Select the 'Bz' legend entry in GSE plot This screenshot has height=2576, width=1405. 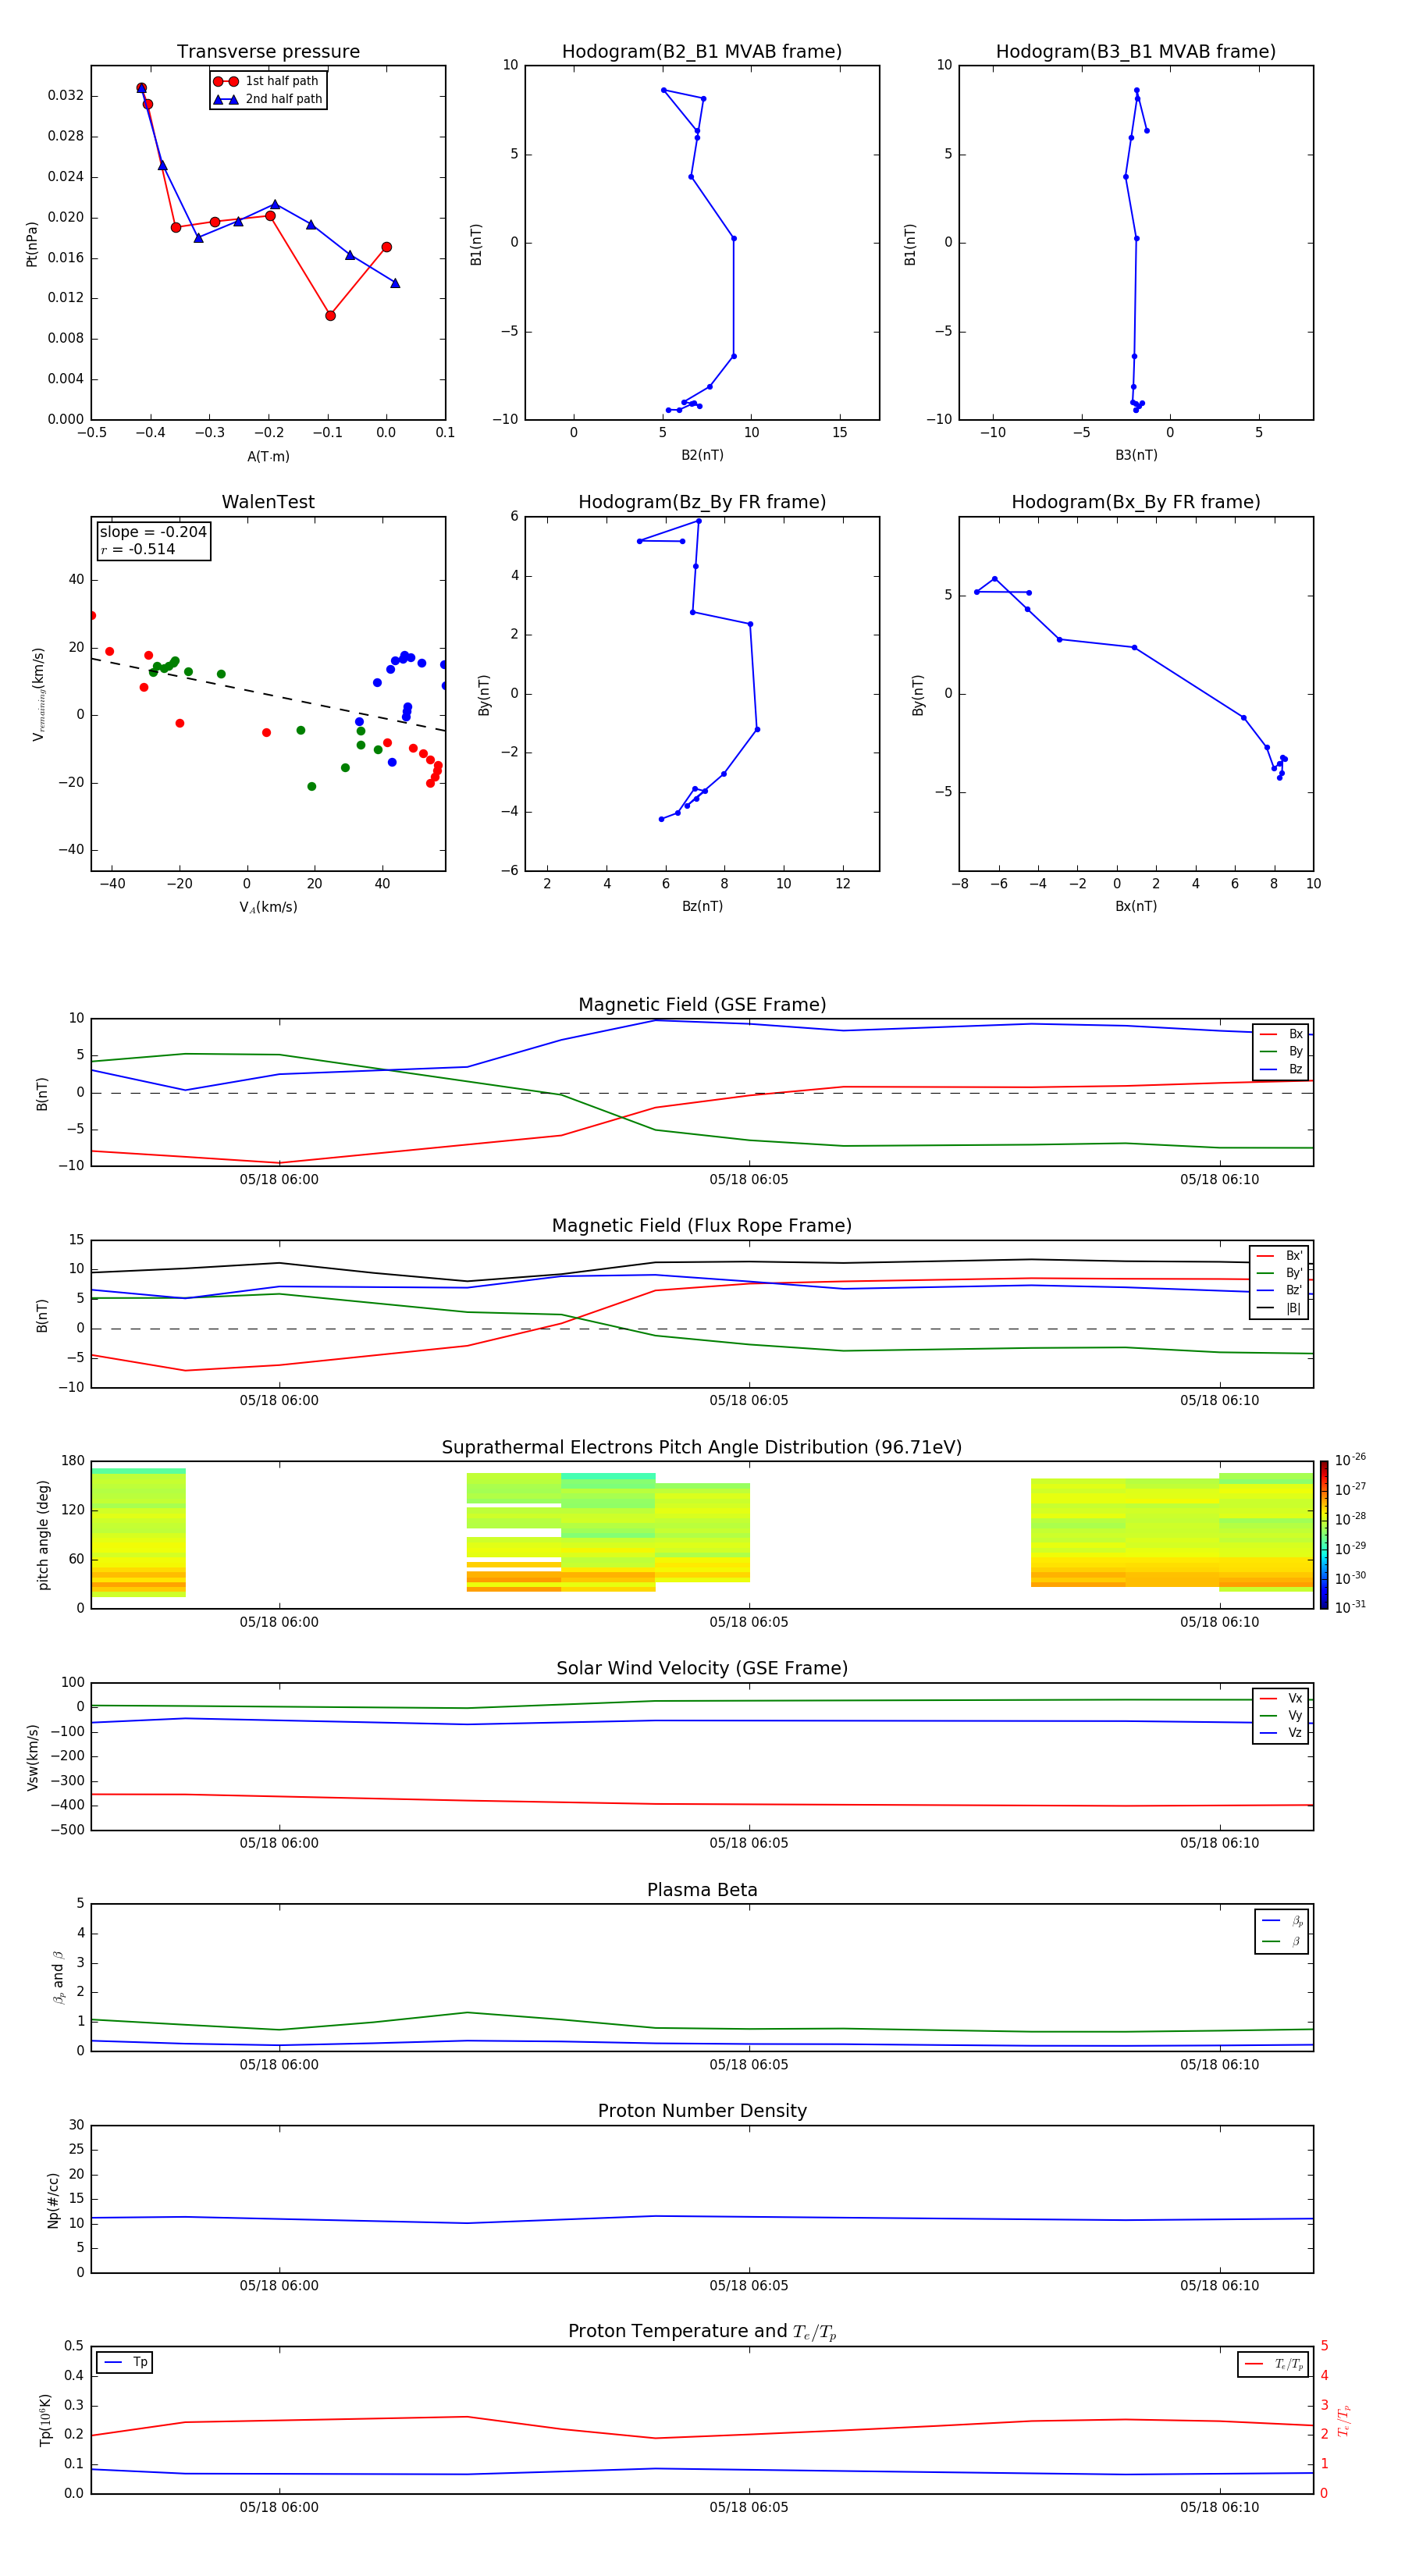pos(1281,1069)
